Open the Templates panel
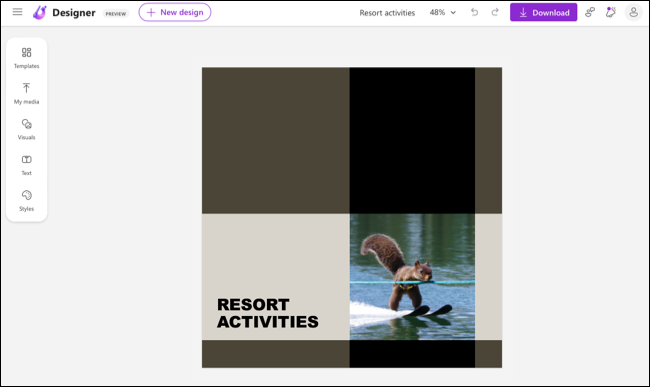650x387 pixels. pos(27,58)
